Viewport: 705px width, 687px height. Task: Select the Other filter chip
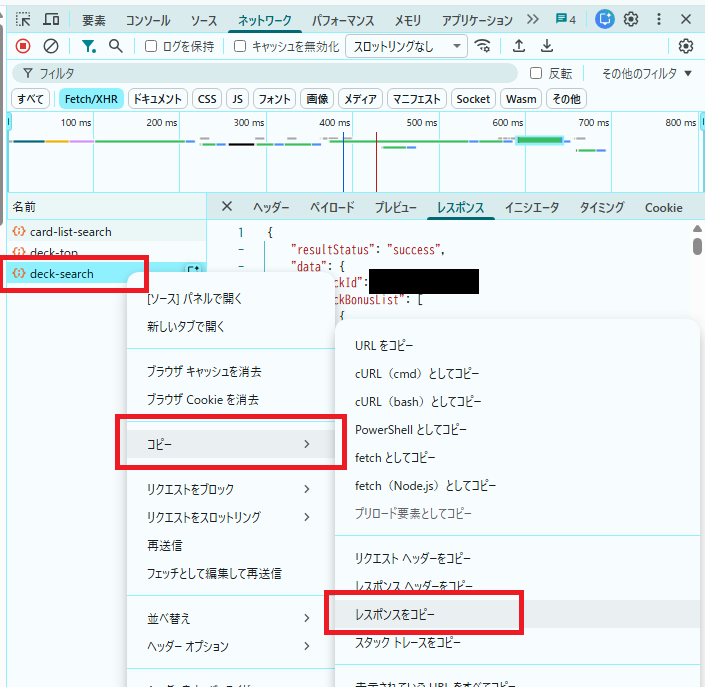(x=567, y=99)
